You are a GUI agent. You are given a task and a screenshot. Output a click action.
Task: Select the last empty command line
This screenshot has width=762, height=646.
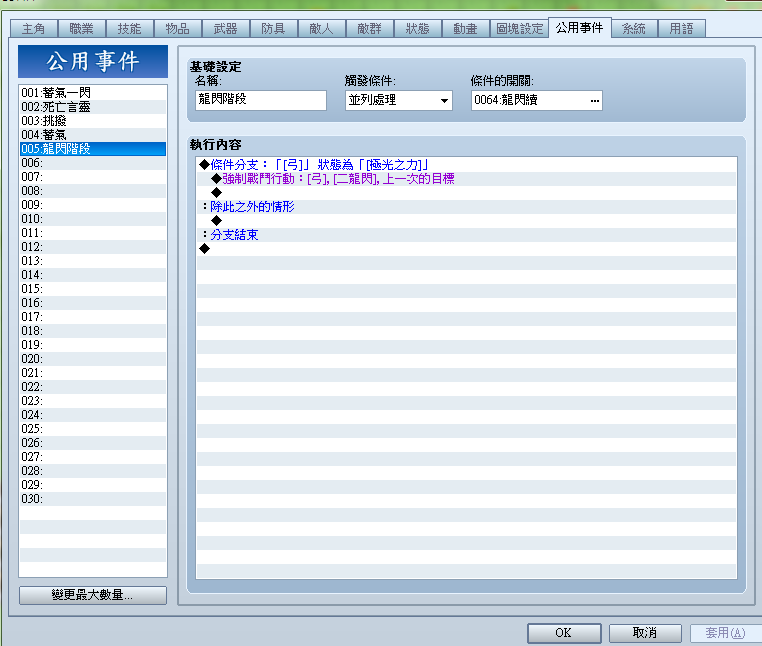[467, 249]
